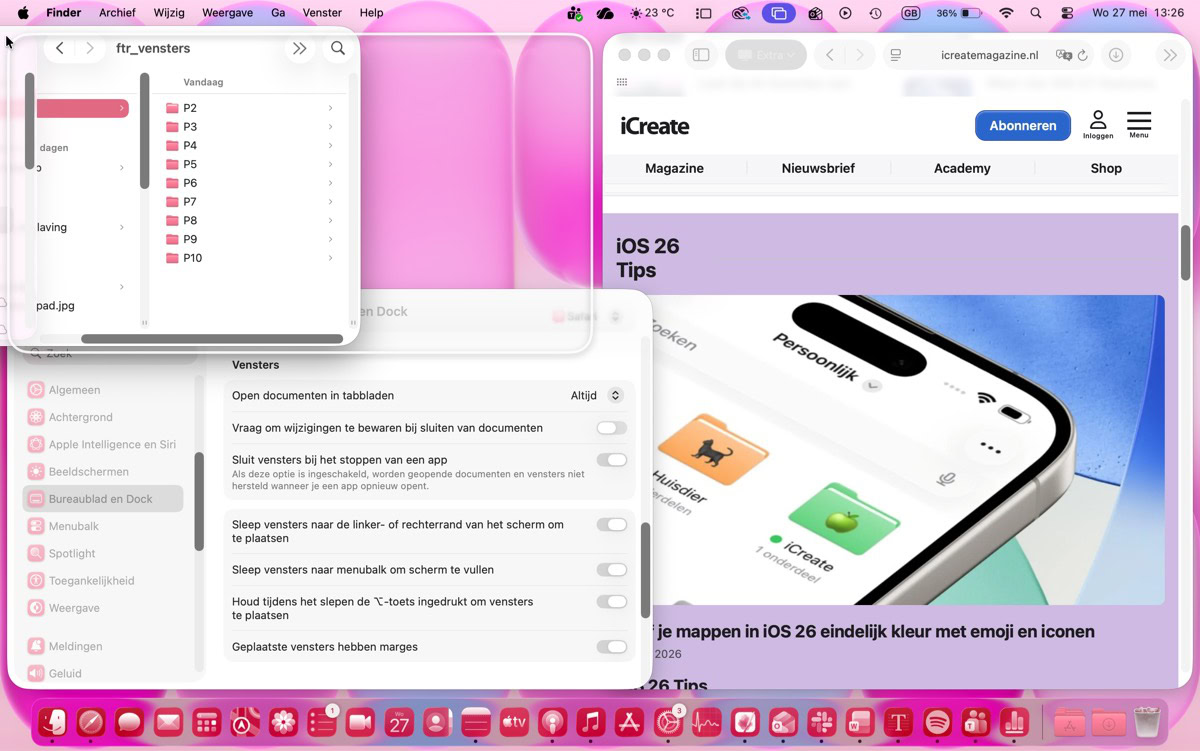This screenshot has height=751, width=1200.
Task: Open Safari downloads
Action: [x=1116, y=55]
